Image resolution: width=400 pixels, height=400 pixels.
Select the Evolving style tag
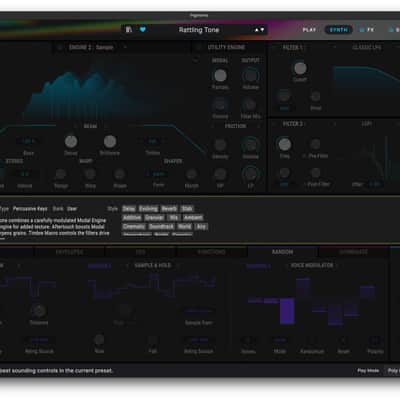[148, 209]
